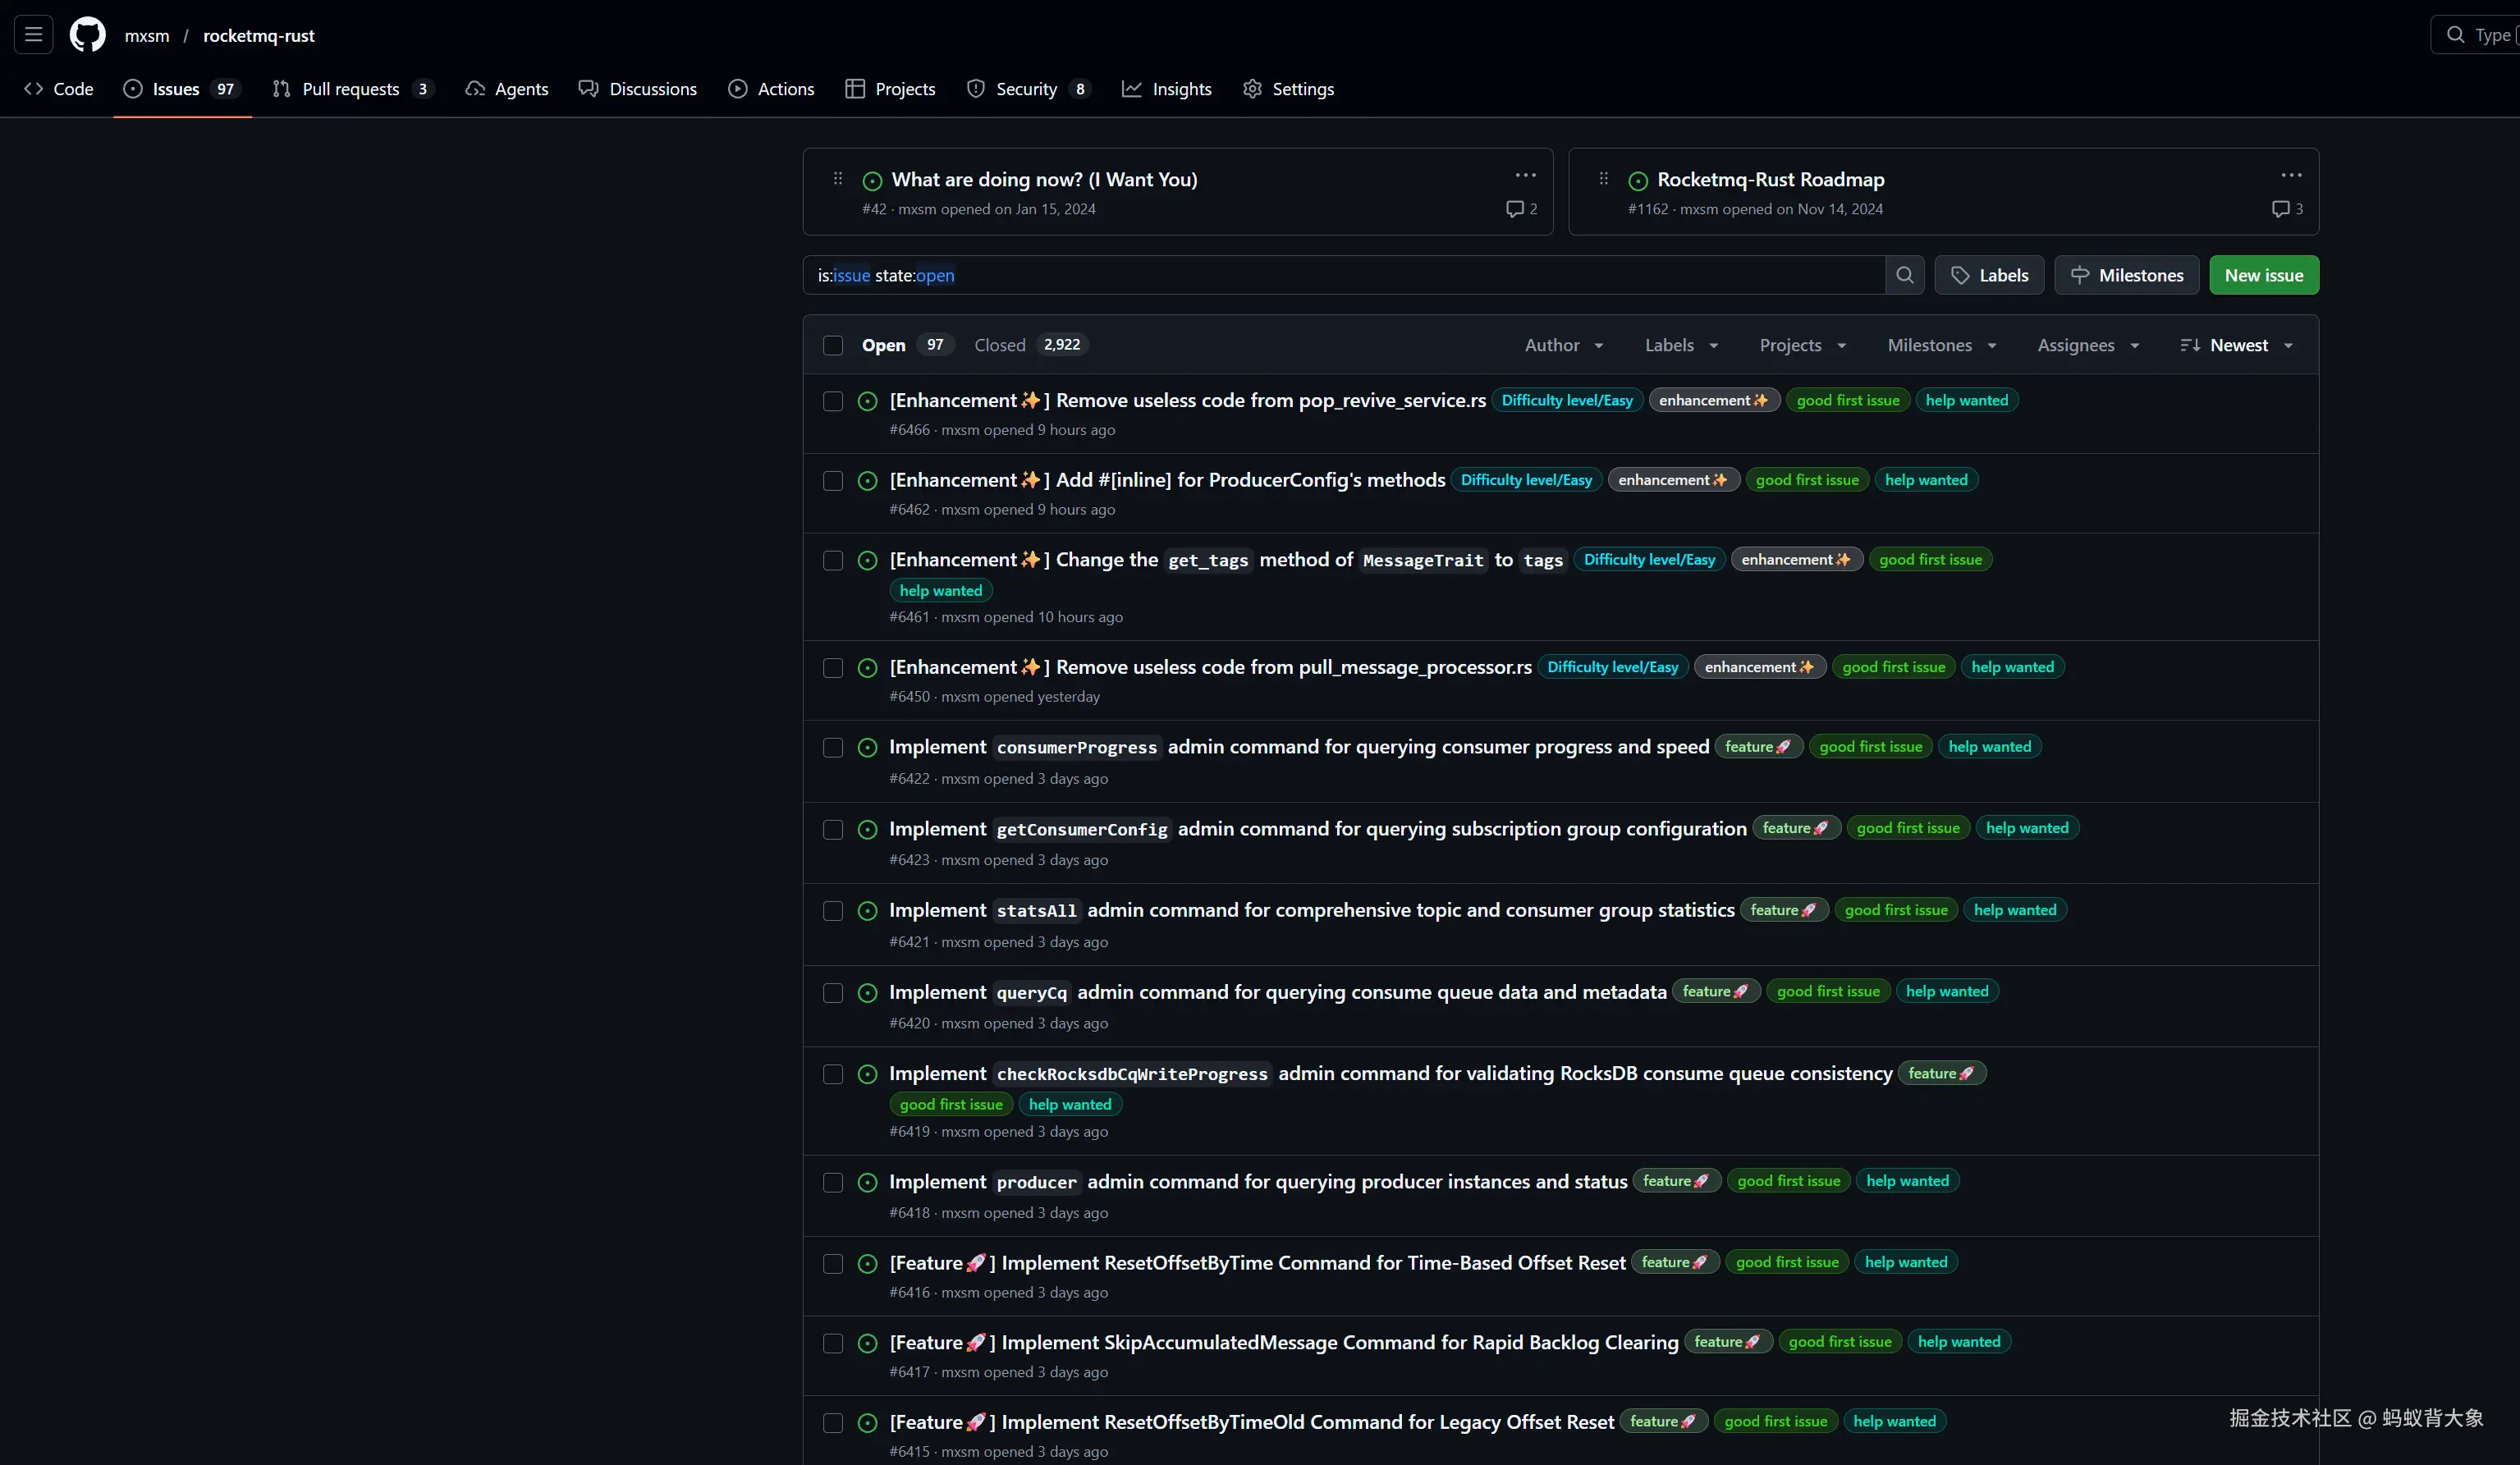
Task: Toggle the select-all issues checkbox
Action: (x=833, y=345)
